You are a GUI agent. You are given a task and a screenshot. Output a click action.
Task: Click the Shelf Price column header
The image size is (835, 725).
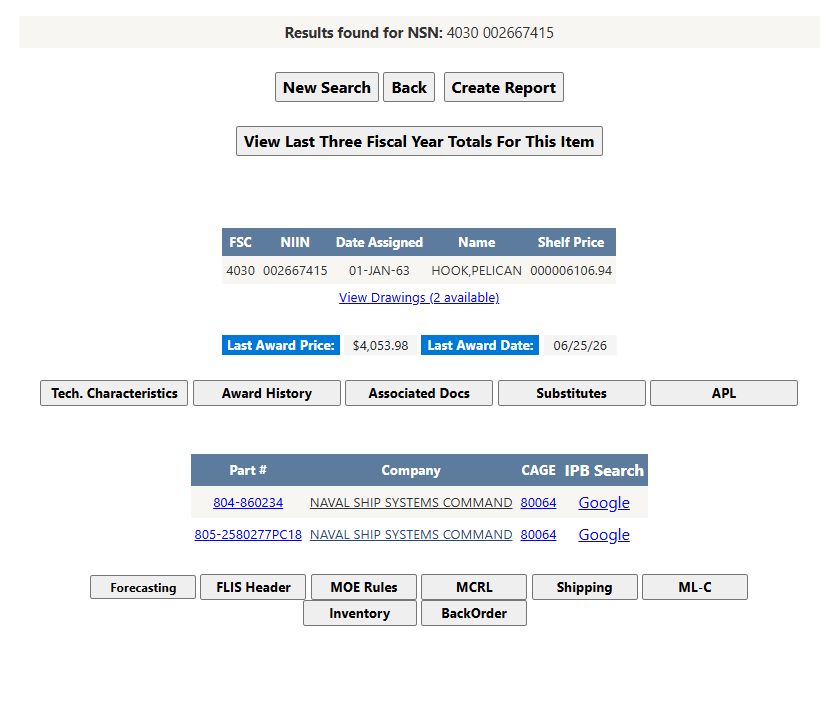coord(571,242)
